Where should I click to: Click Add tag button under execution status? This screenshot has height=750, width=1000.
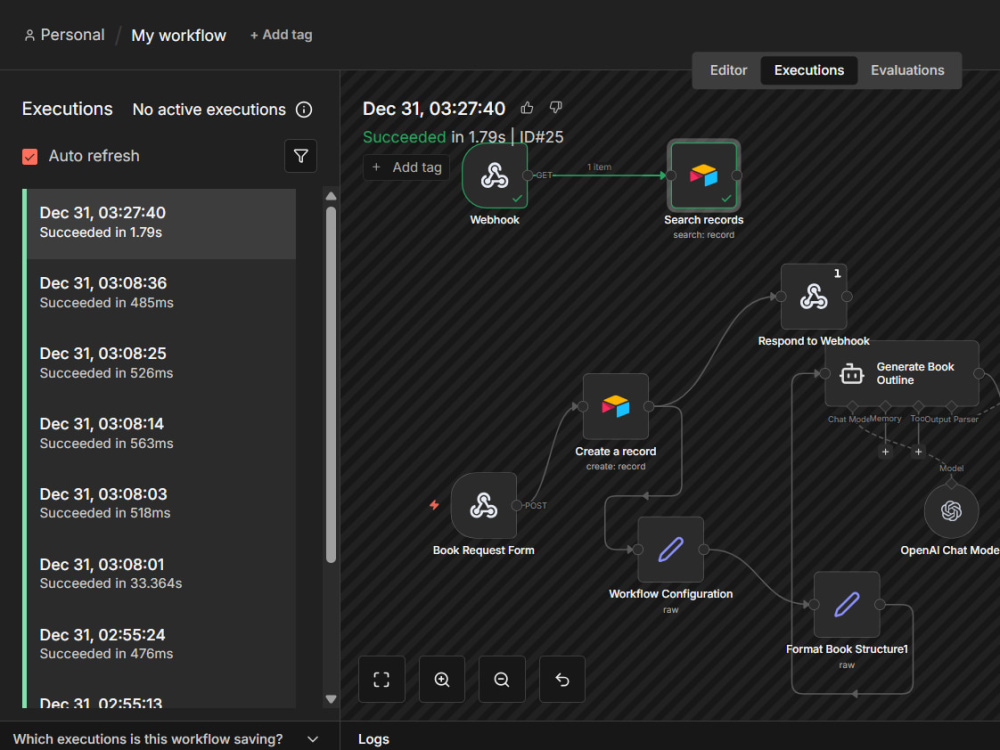pos(407,167)
